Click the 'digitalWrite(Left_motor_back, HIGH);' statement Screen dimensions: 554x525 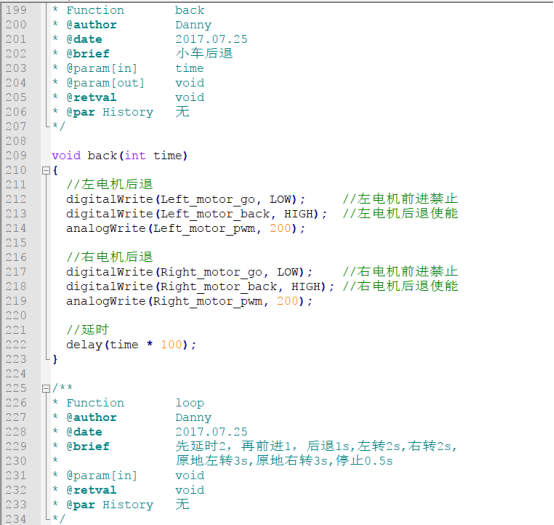click(x=196, y=214)
